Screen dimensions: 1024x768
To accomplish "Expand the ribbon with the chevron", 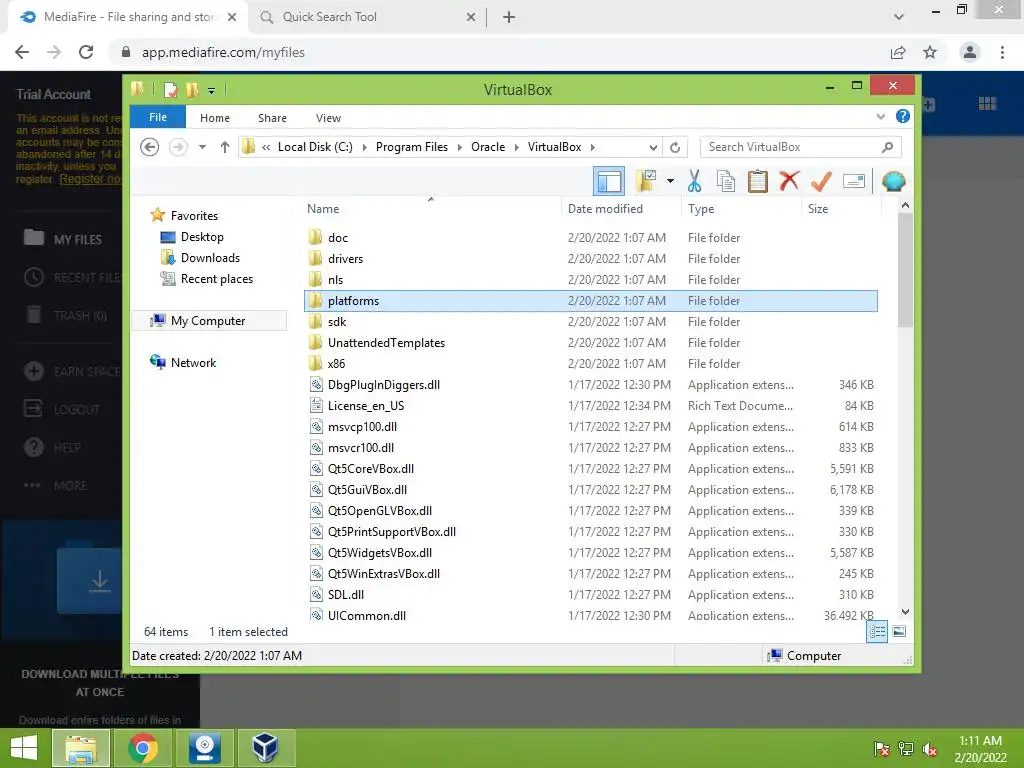I will (x=880, y=117).
